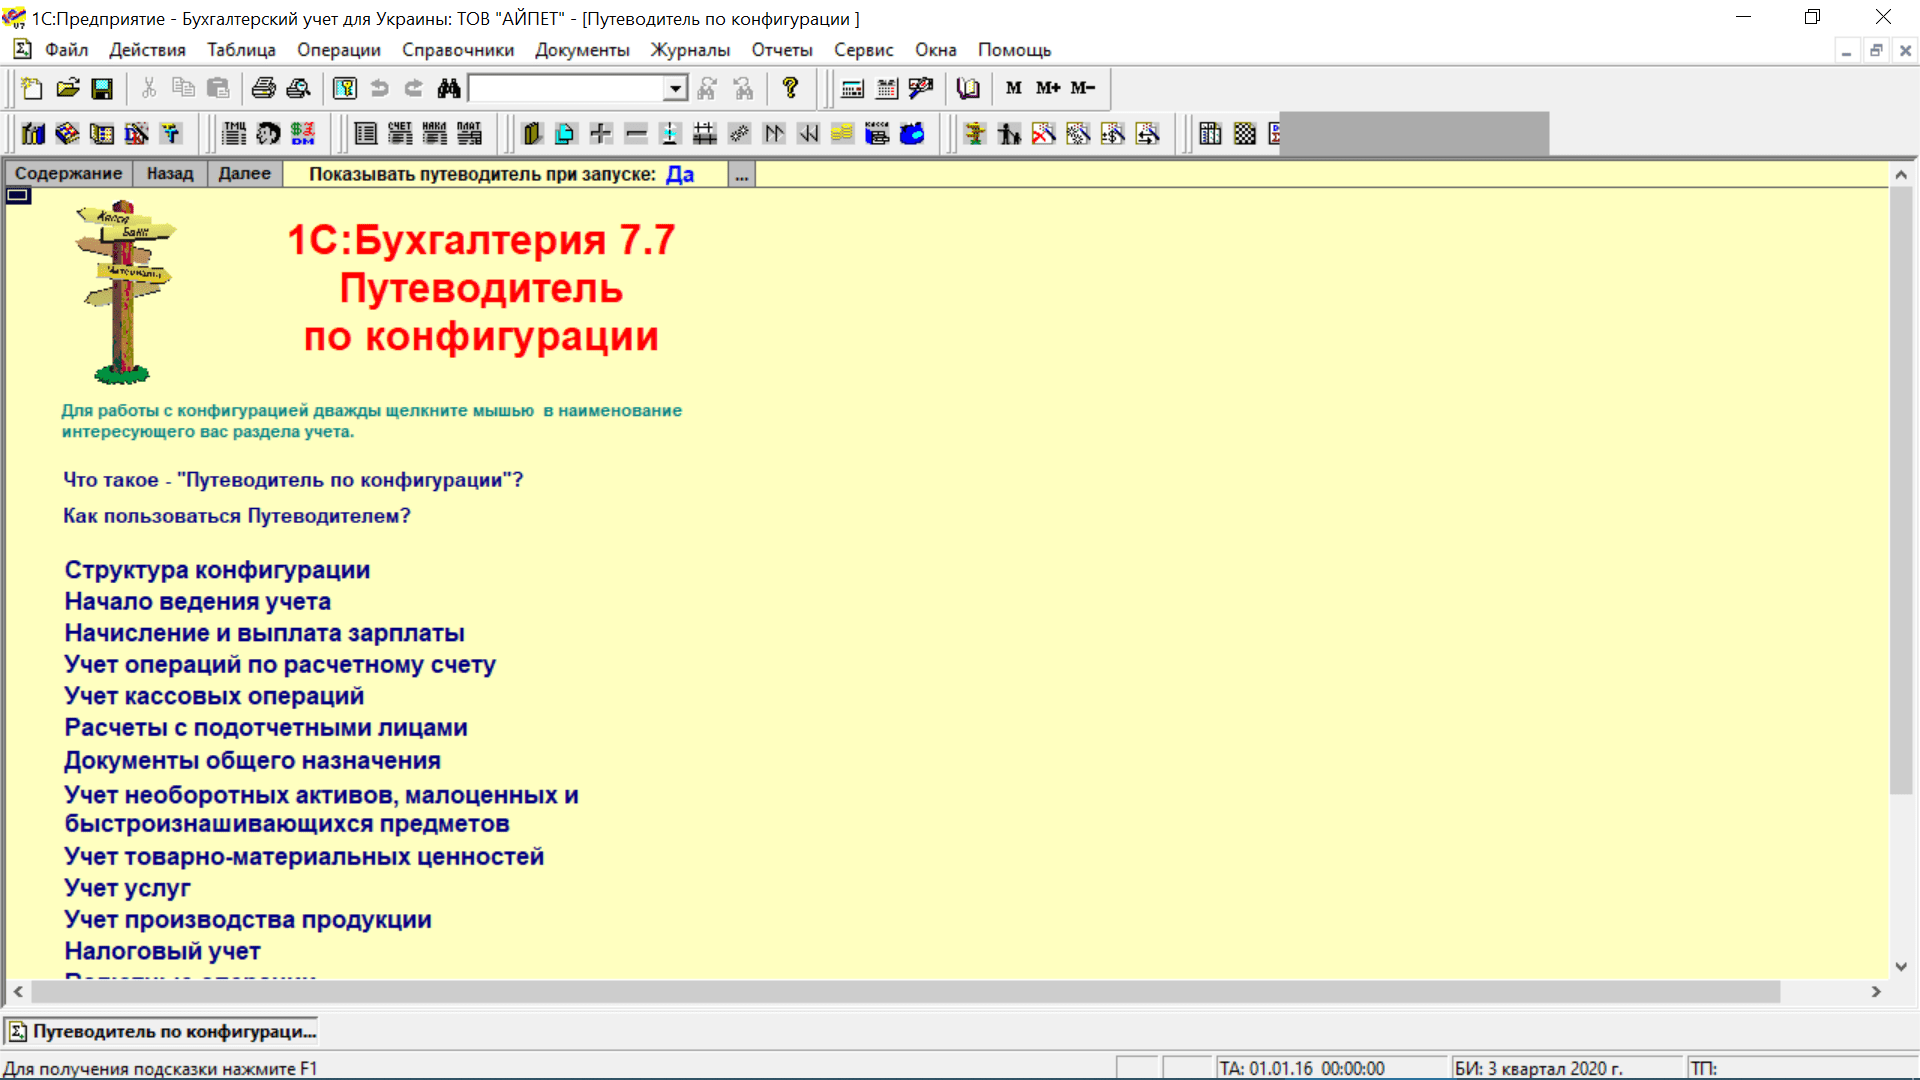Click the Paste clipboard icon
Image resolution: width=1920 pixels, height=1080 pixels.
pyautogui.click(x=218, y=88)
